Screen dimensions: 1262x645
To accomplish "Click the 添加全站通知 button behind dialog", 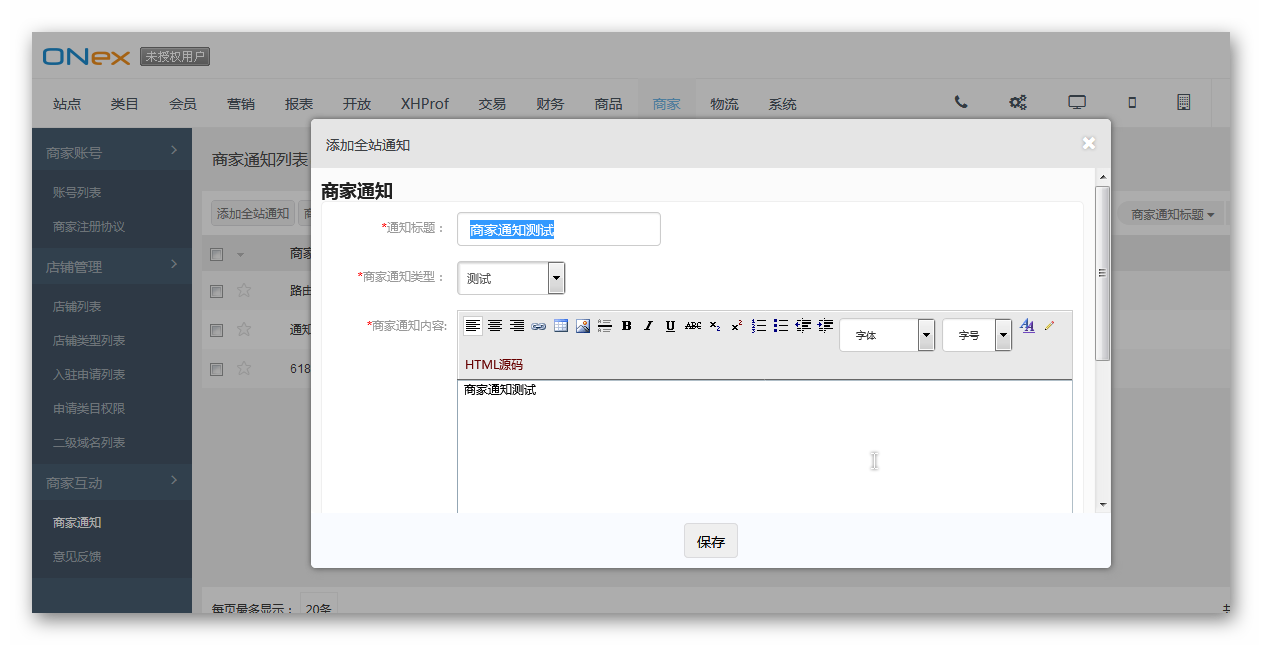I will 253,214.
